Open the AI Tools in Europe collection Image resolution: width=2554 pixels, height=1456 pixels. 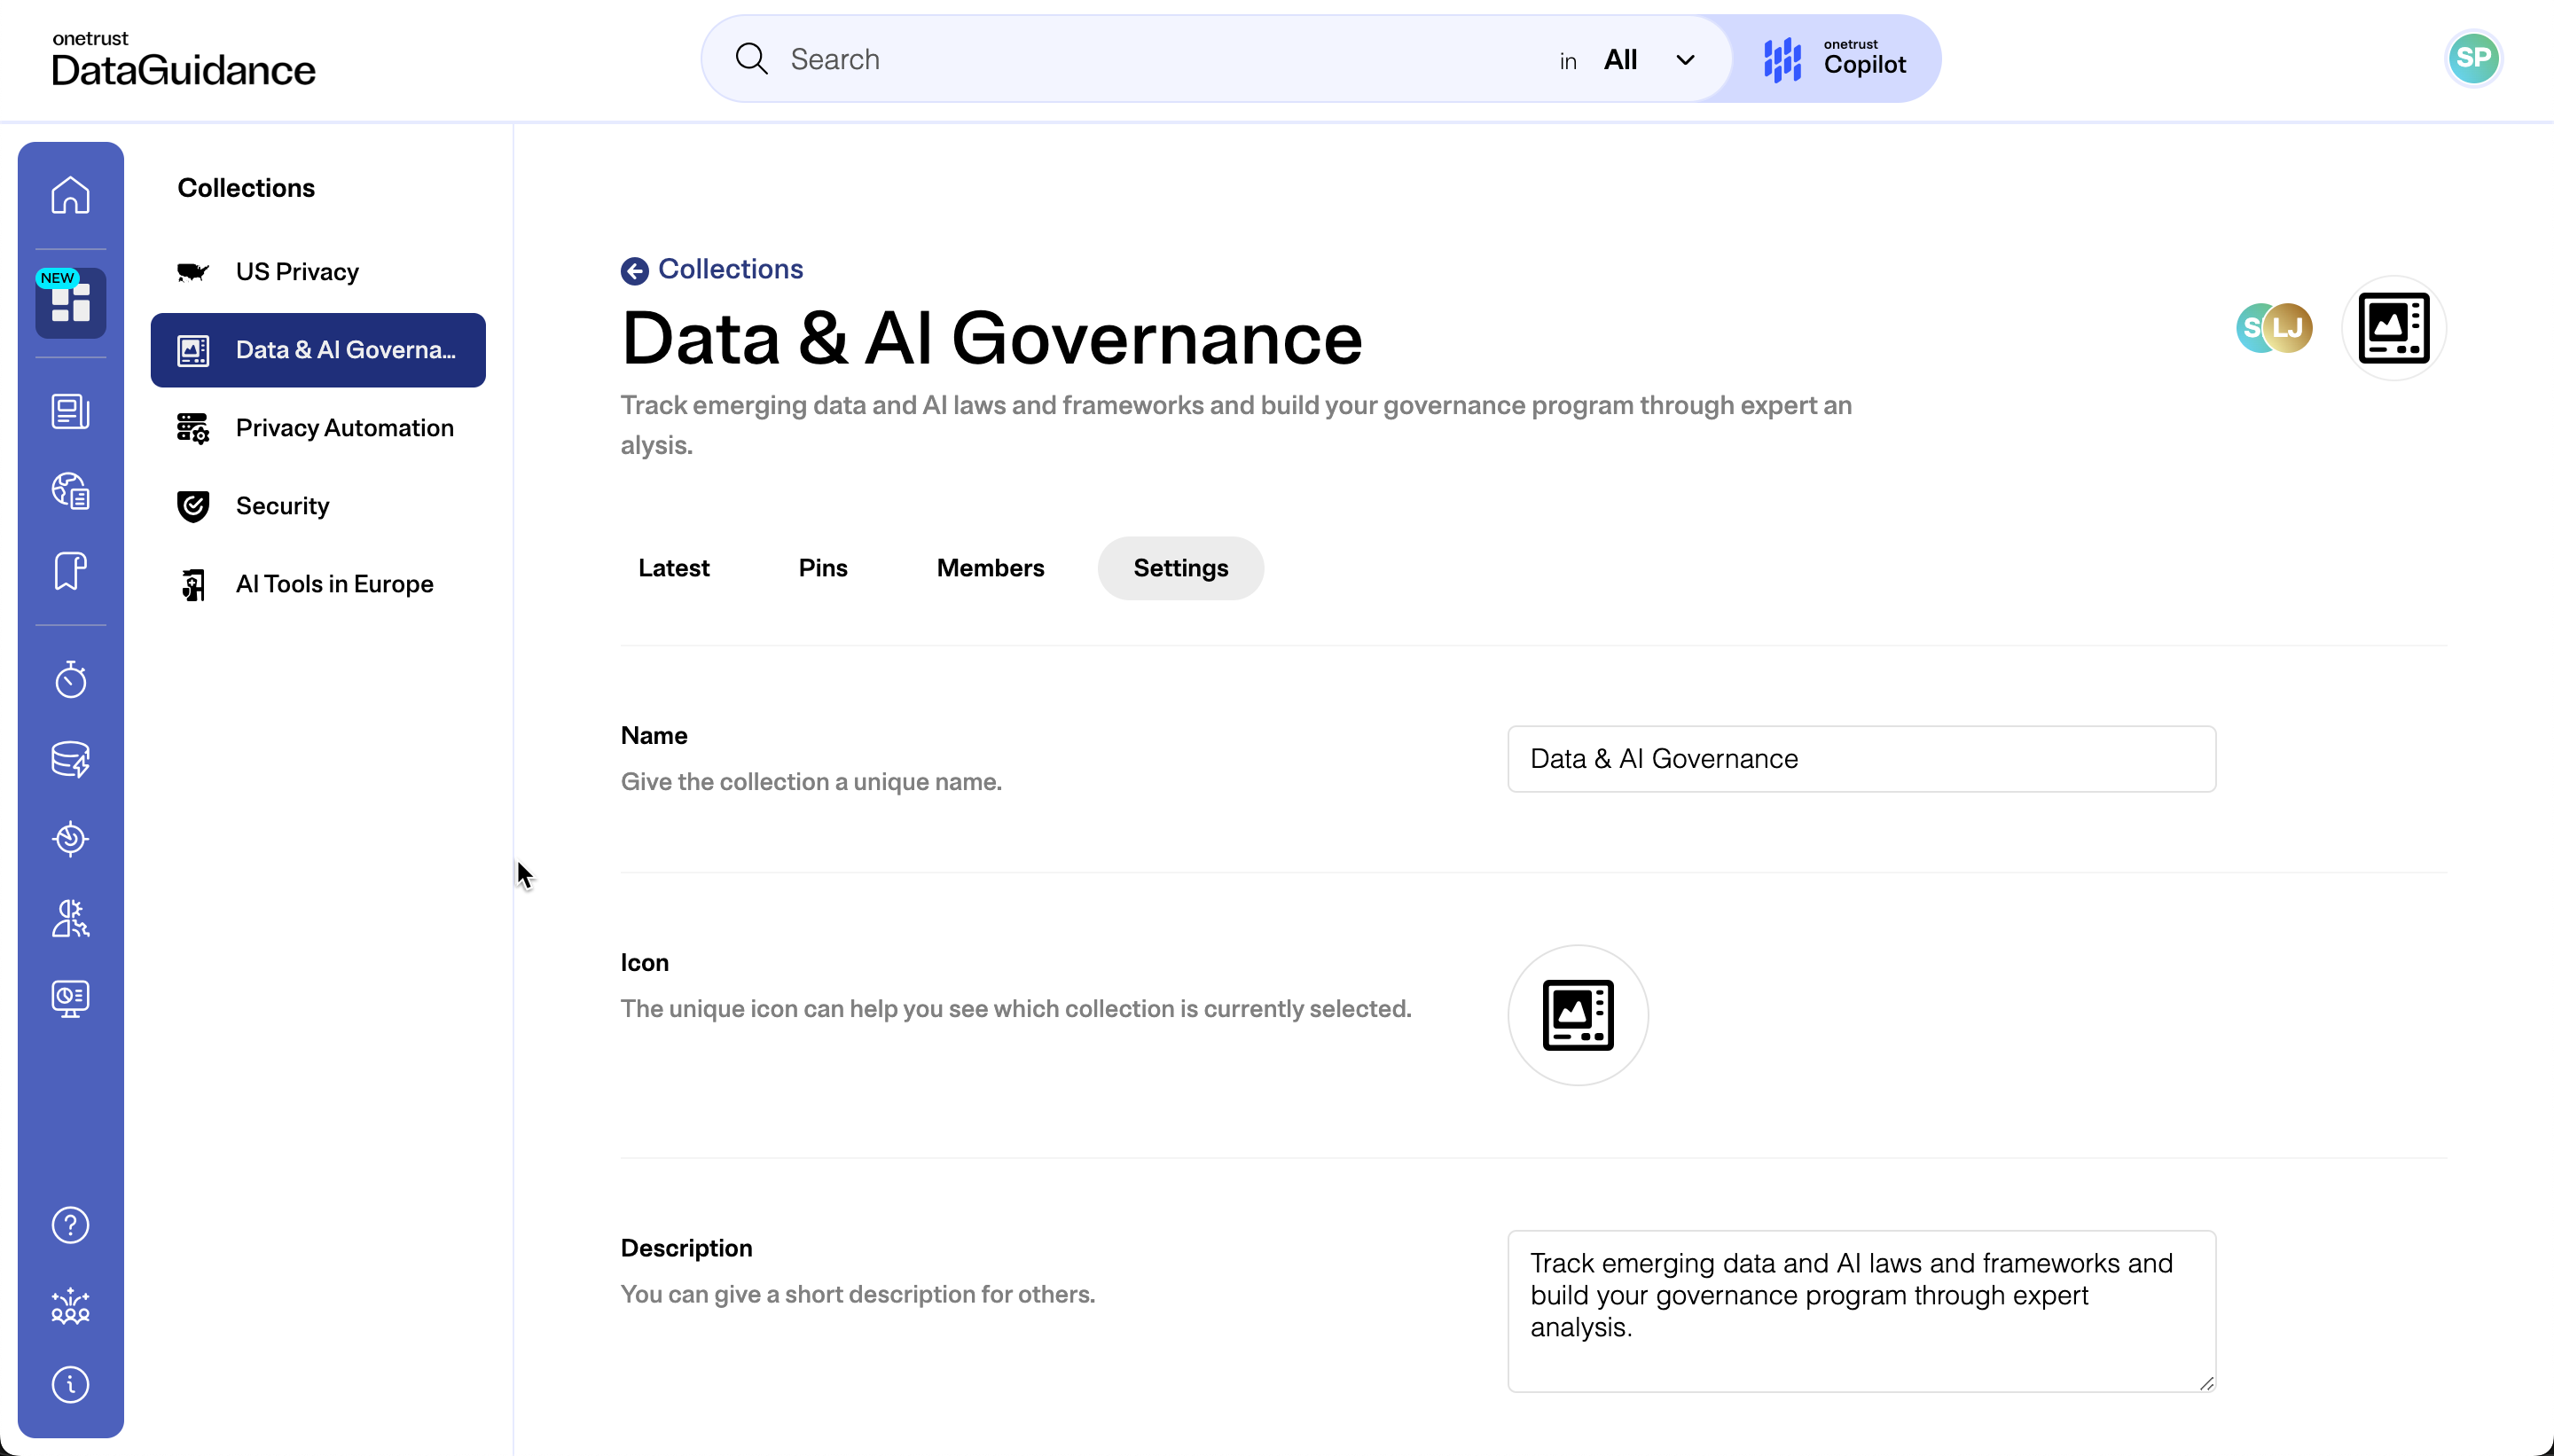(334, 584)
